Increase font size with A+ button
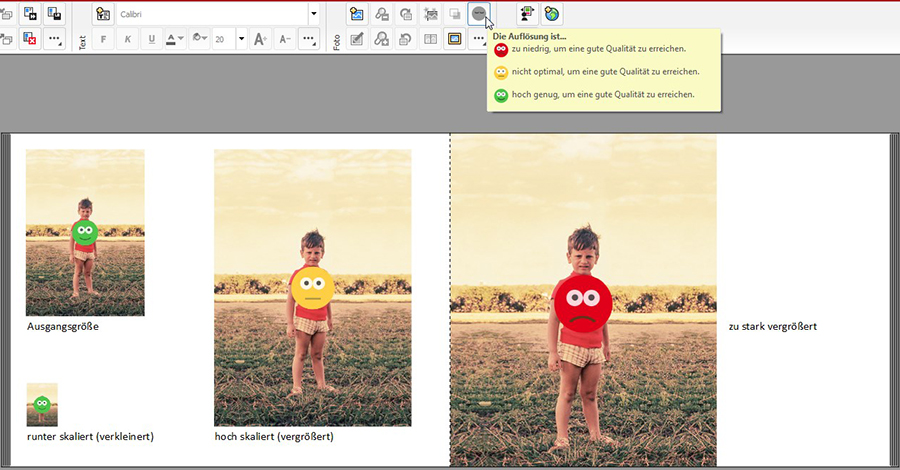Image resolution: width=900 pixels, height=470 pixels. pyautogui.click(x=260, y=39)
